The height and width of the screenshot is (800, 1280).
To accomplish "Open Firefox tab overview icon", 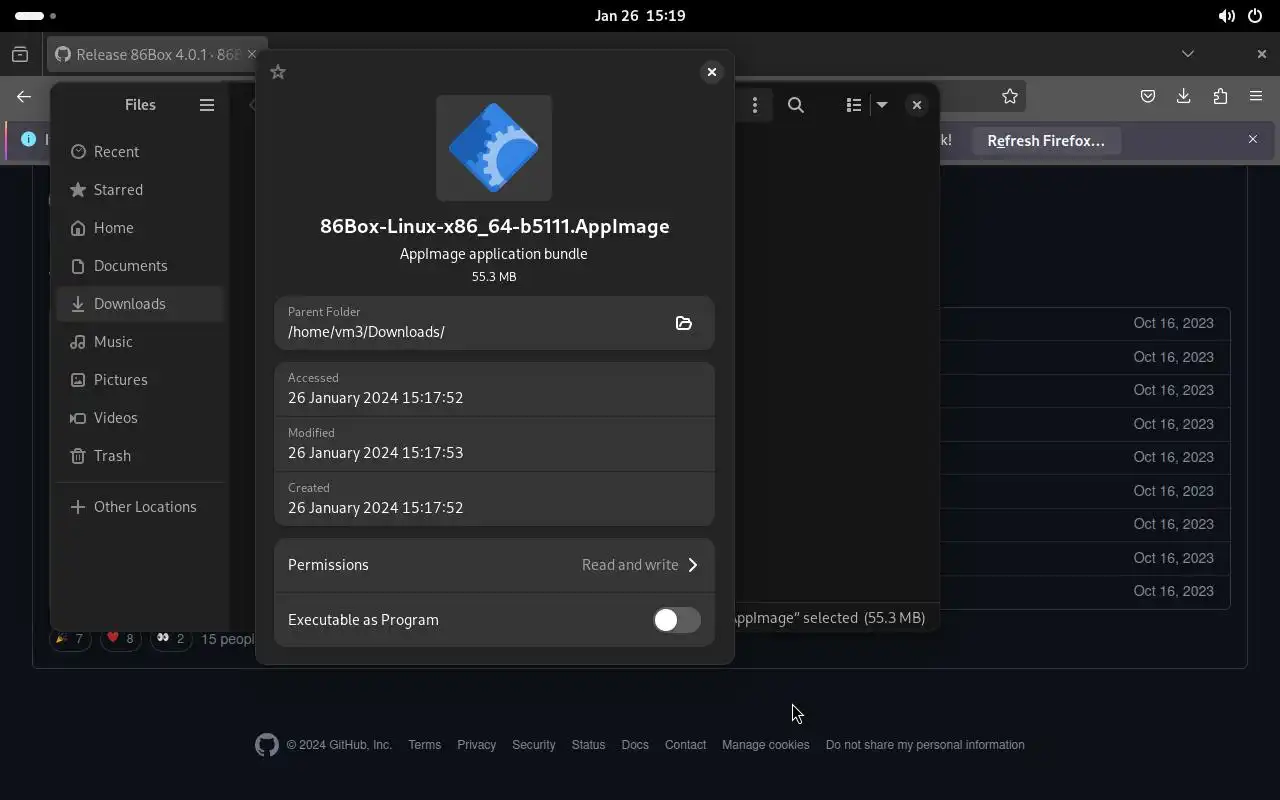I will point(20,55).
